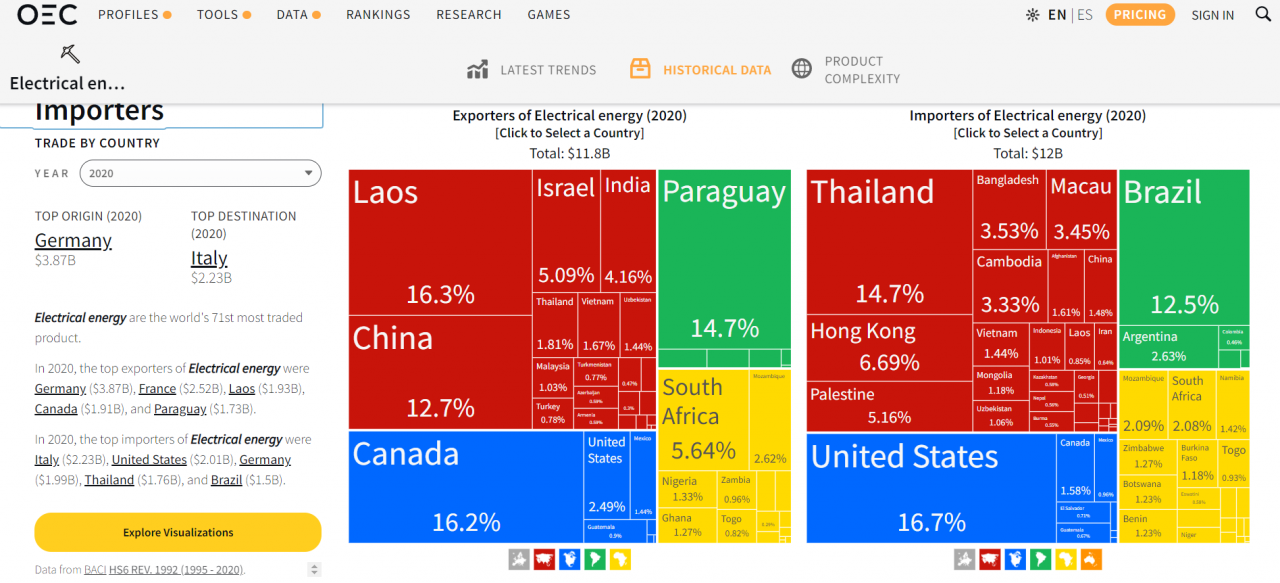
Task: Filter exporters by Europe continent icon
Action: tap(518, 559)
